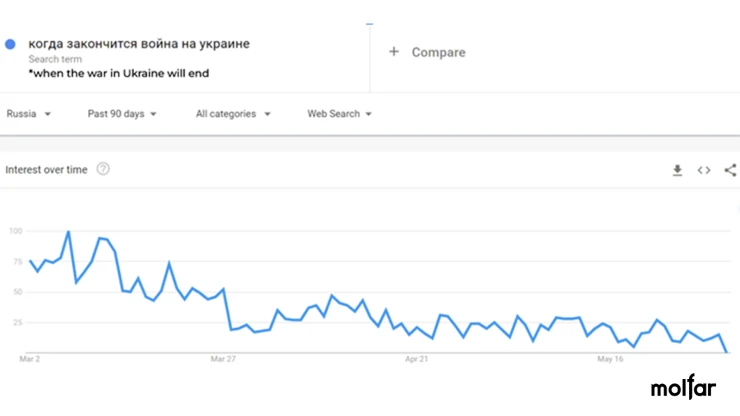Select the peak value point at 100

click(x=68, y=231)
